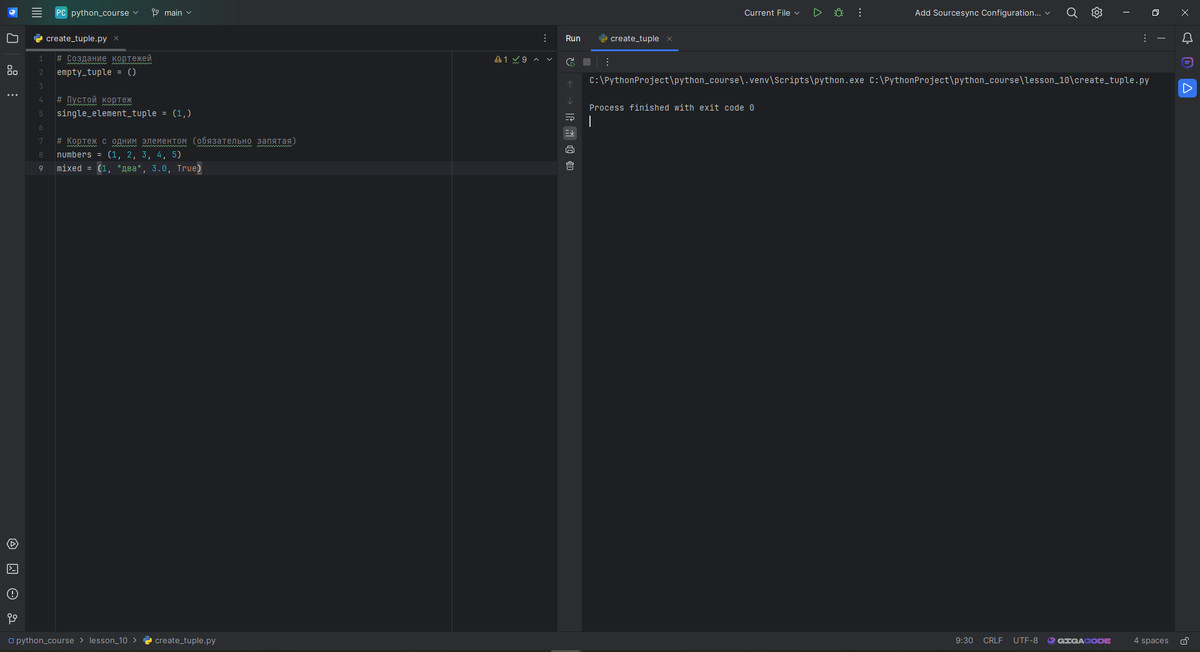This screenshot has height=652, width=1200.
Task: Open Terminal tool window
Action: click(x=12, y=569)
